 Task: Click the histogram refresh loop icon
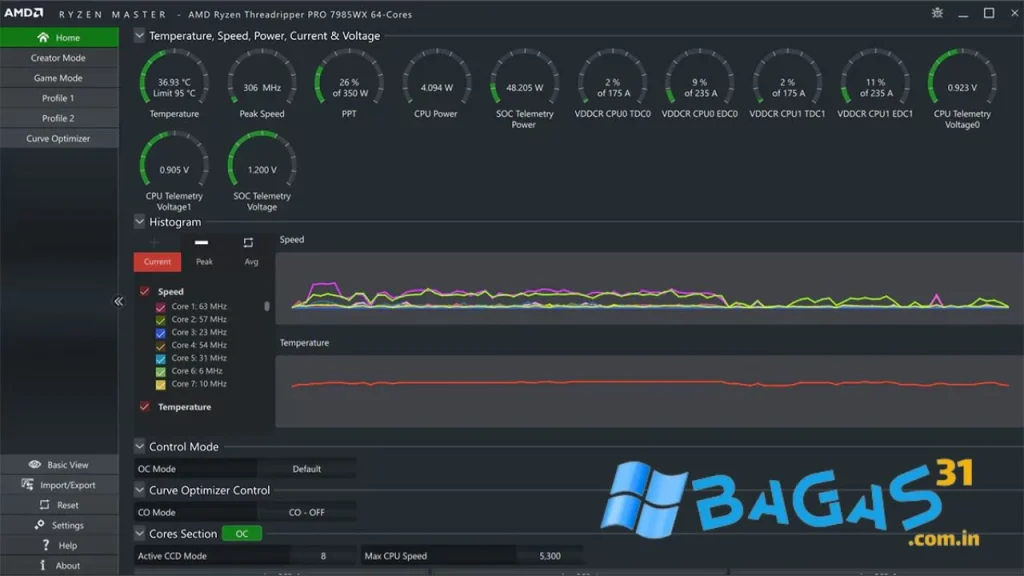point(248,242)
